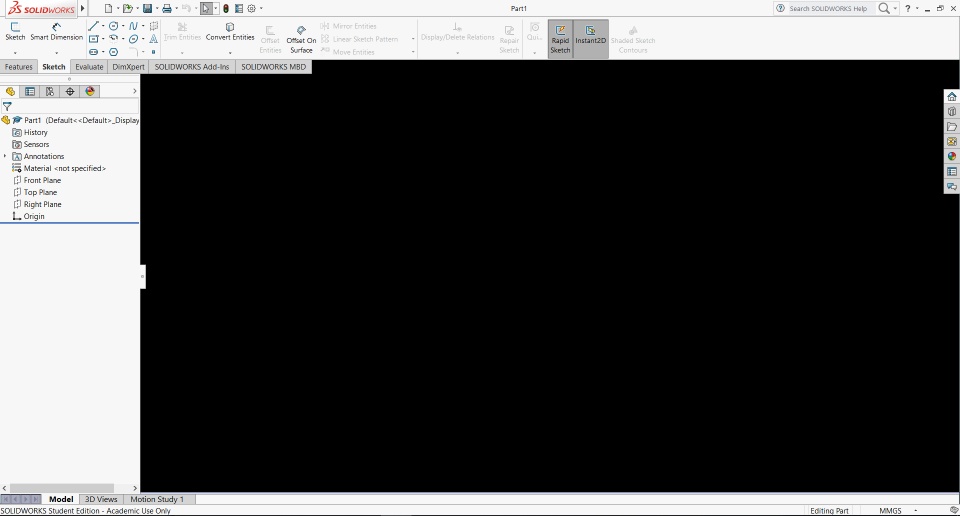Open the ConfigurationManager tab icon
This screenshot has height=516, width=960.
click(50, 91)
